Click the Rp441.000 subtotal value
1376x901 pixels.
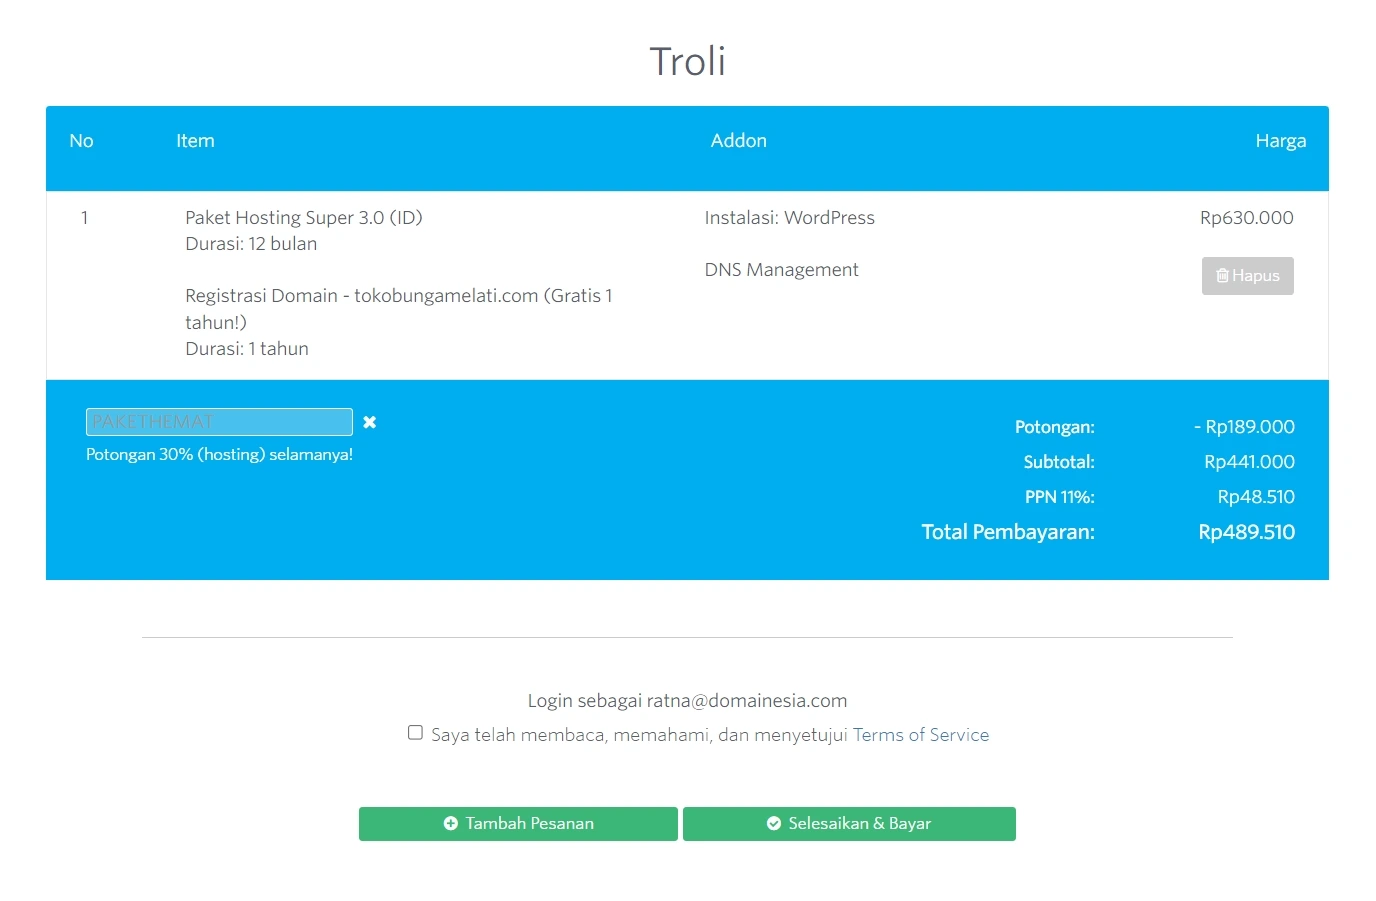tap(1249, 462)
